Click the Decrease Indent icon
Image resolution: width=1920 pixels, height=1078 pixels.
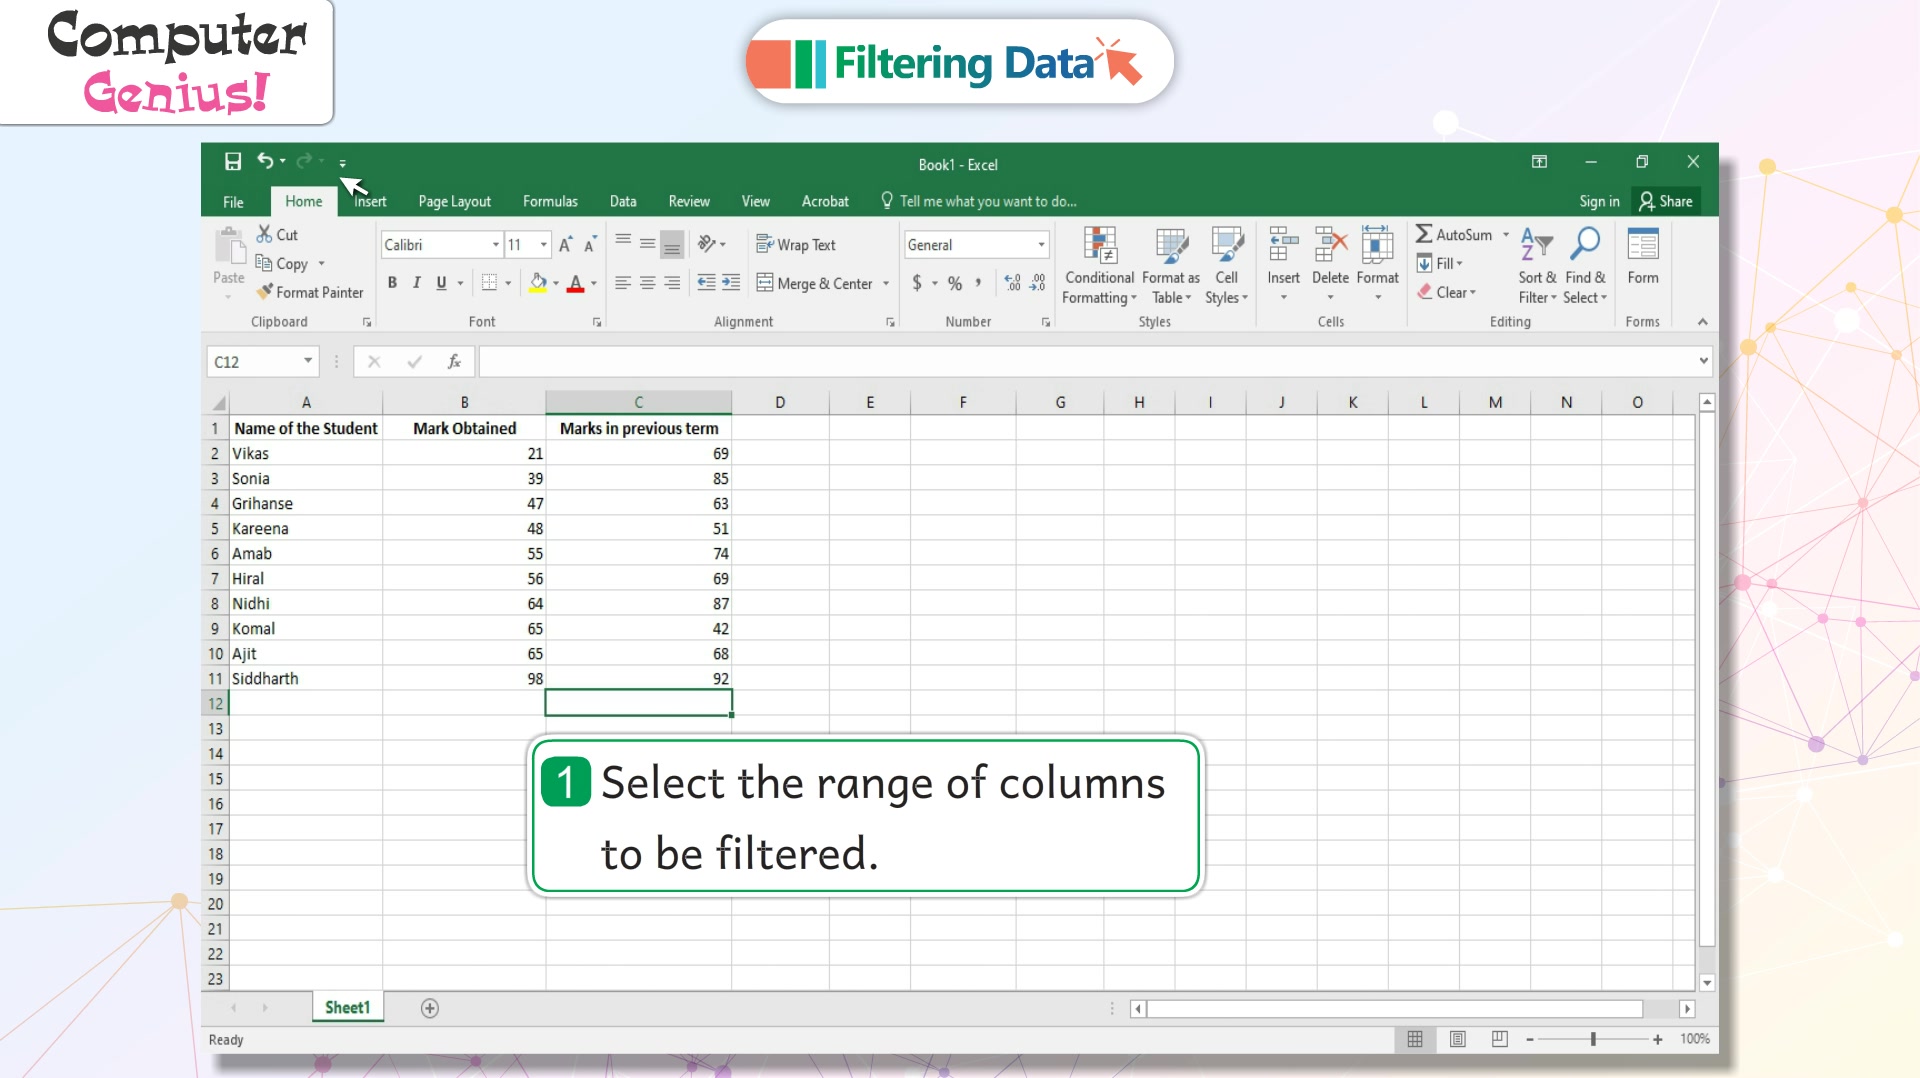pyautogui.click(x=706, y=283)
